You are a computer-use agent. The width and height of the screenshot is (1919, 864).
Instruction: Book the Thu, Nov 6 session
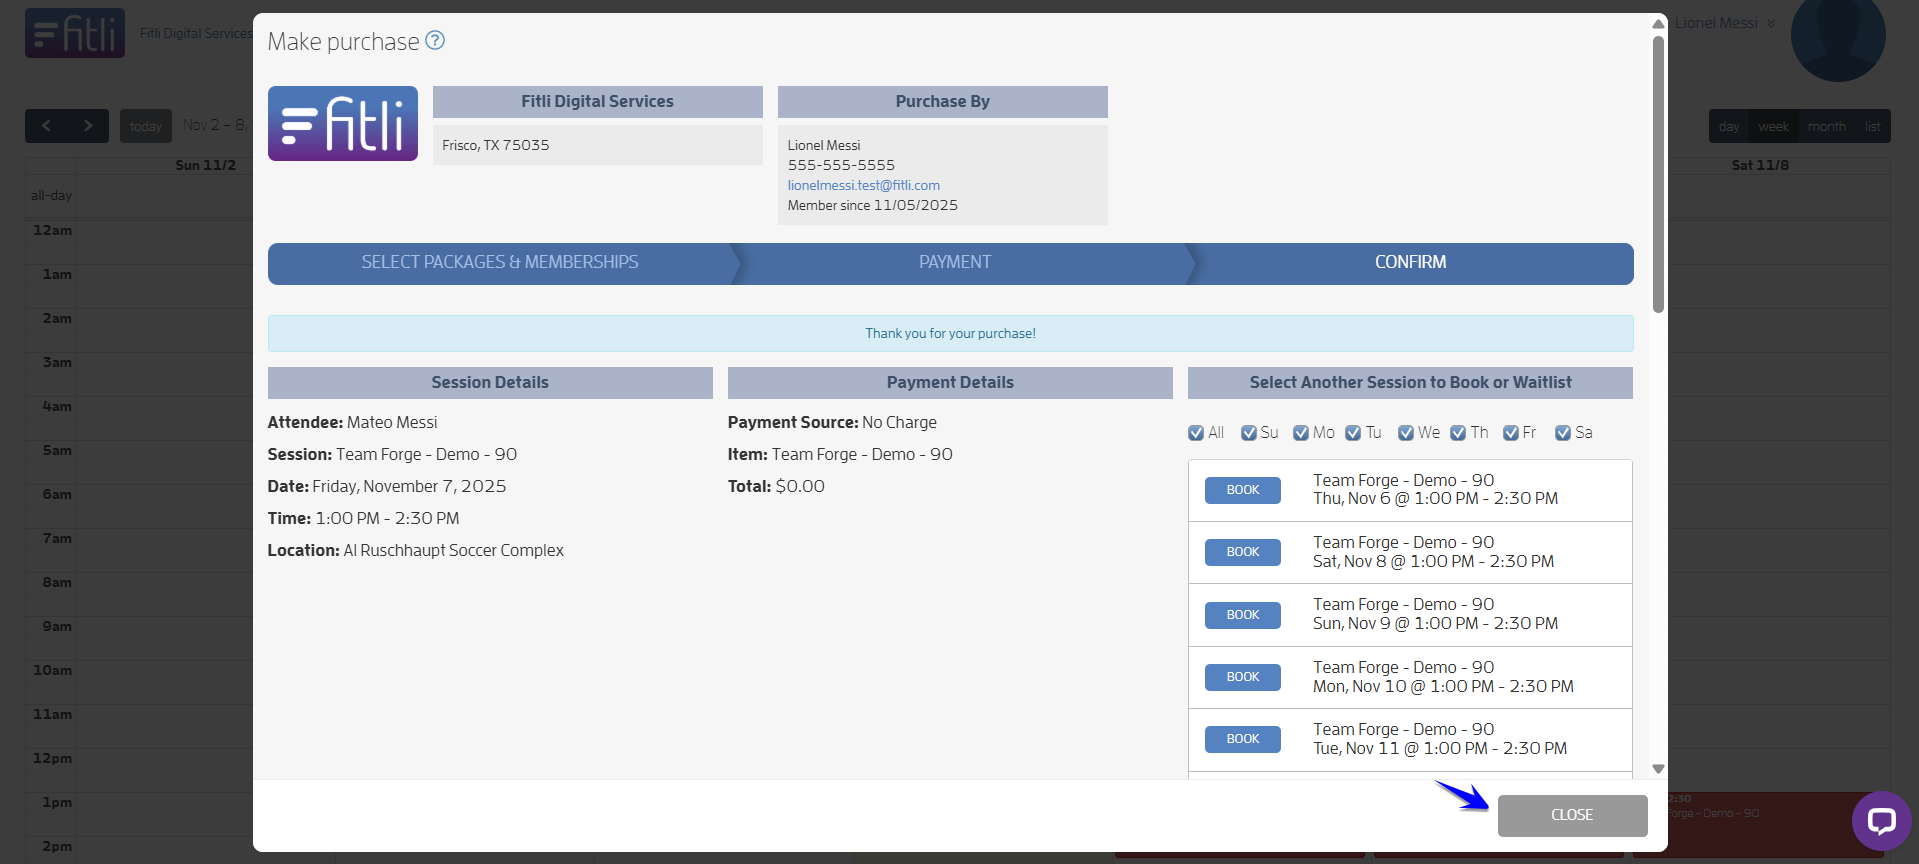pyautogui.click(x=1243, y=490)
